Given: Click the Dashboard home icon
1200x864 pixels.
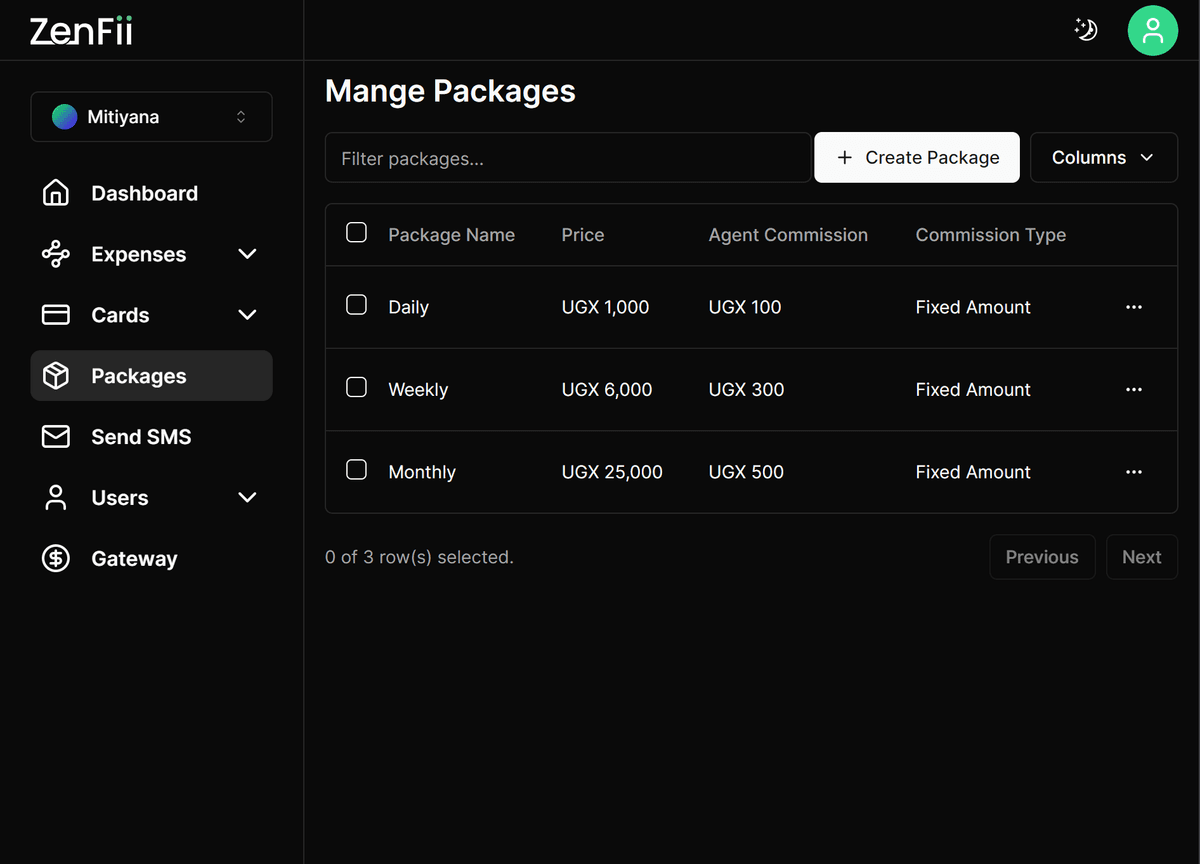Looking at the screenshot, I should click(x=56, y=193).
